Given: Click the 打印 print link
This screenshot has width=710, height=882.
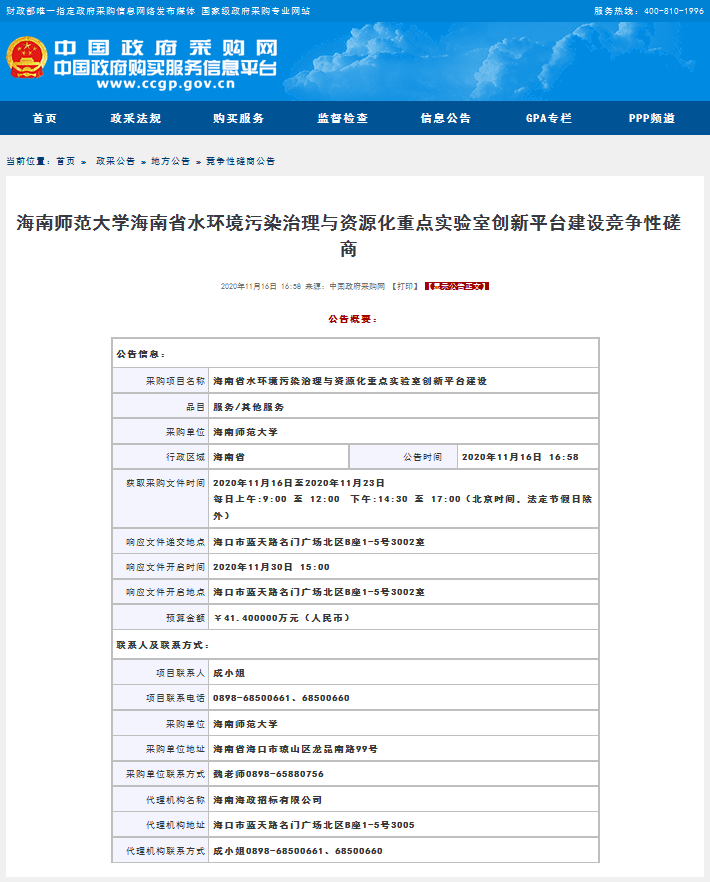Looking at the screenshot, I should (x=405, y=286).
